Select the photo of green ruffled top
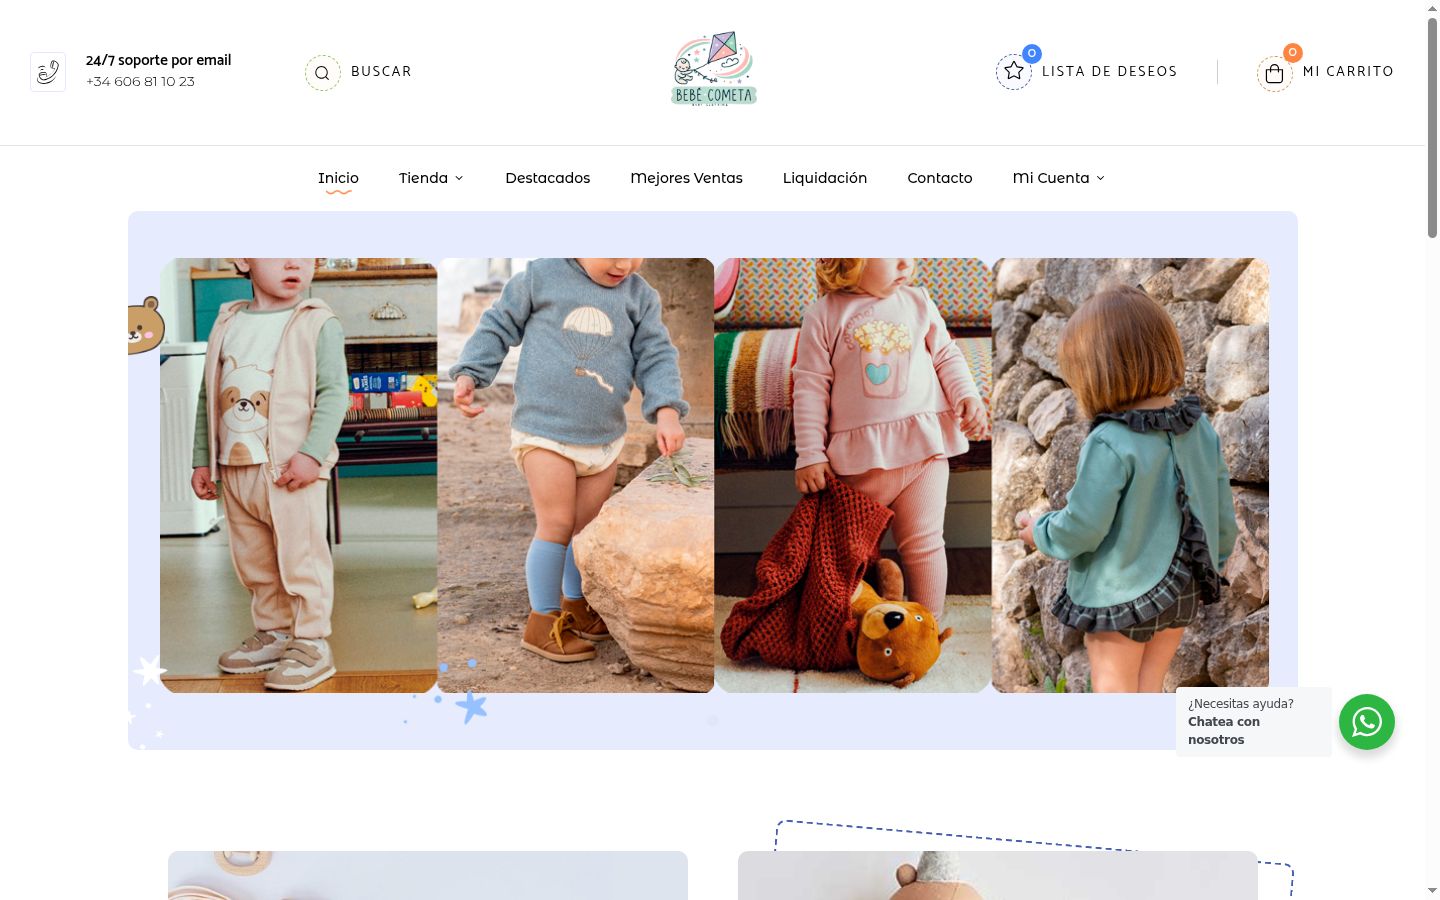This screenshot has width=1440, height=900. [x=1130, y=475]
